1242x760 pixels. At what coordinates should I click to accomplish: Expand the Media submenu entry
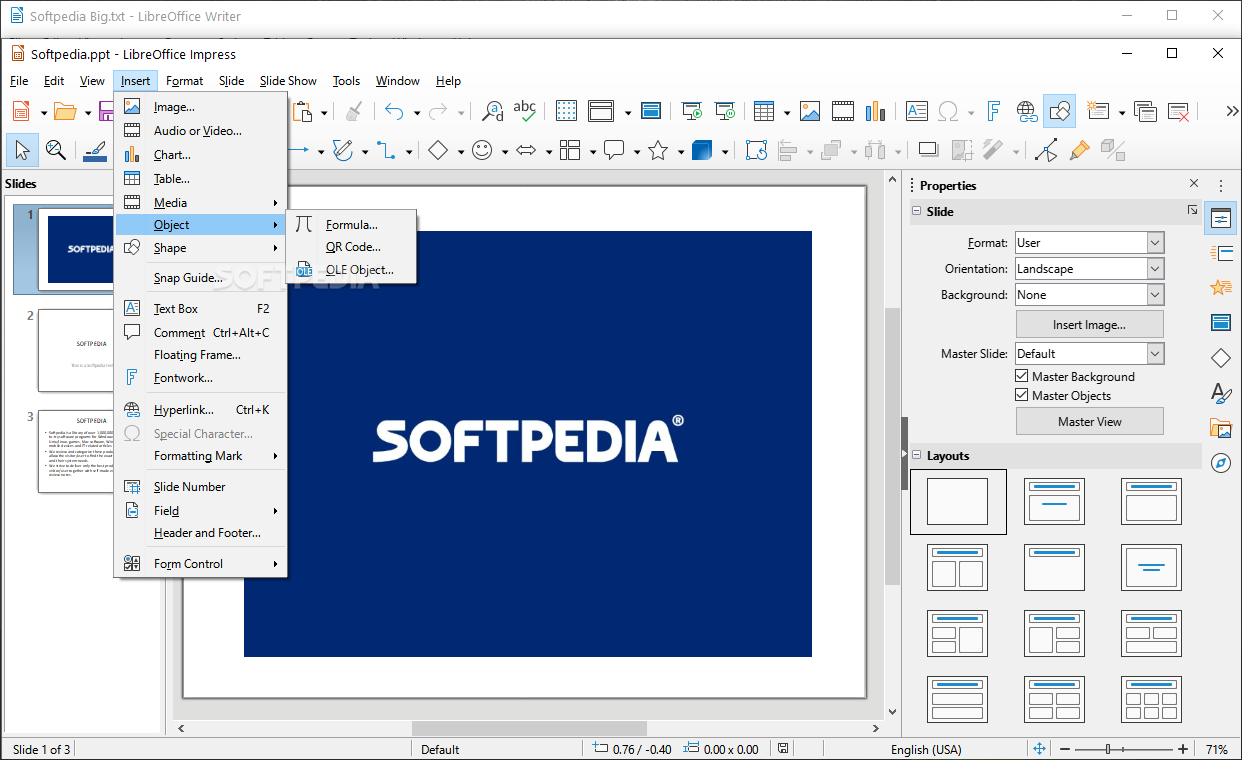point(200,203)
